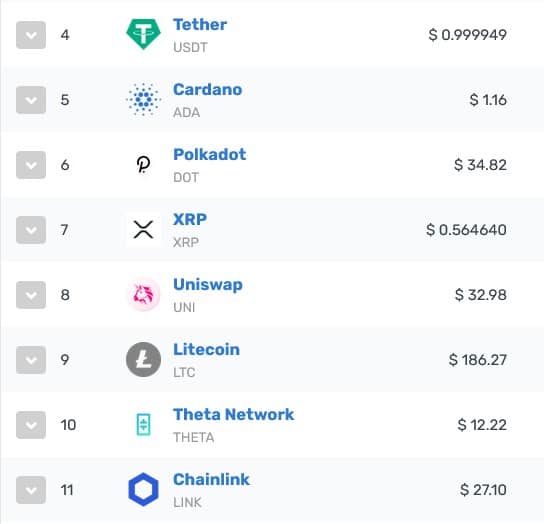Click the Cardano dotted logo
Viewport: 544px width, 524px height.
(x=143, y=100)
